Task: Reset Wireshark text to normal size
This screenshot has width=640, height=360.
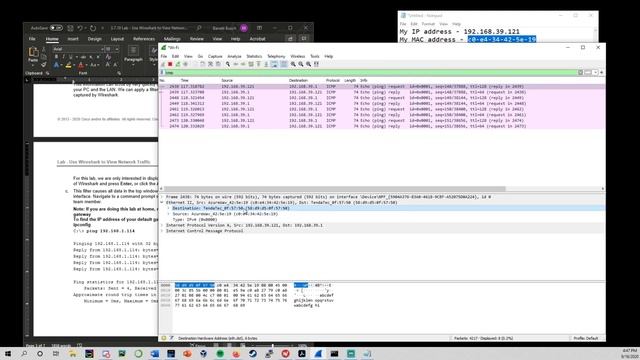Action: coord(309,64)
